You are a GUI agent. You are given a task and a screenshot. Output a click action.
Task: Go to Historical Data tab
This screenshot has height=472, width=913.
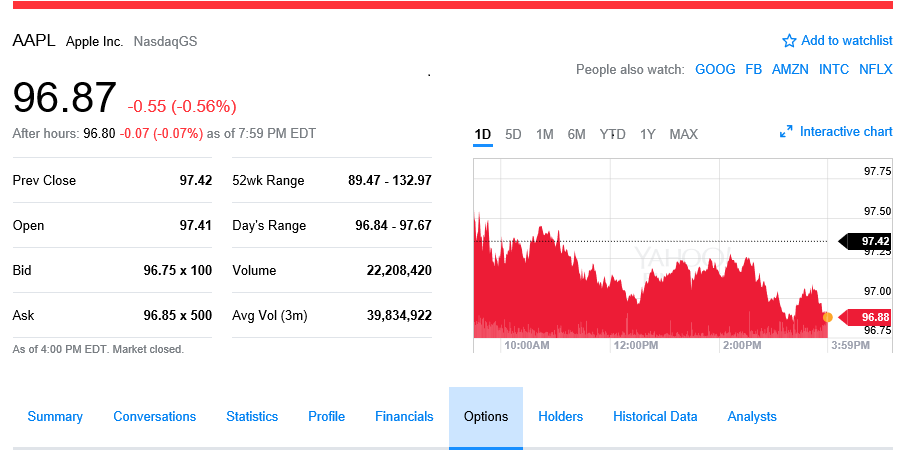point(655,417)
